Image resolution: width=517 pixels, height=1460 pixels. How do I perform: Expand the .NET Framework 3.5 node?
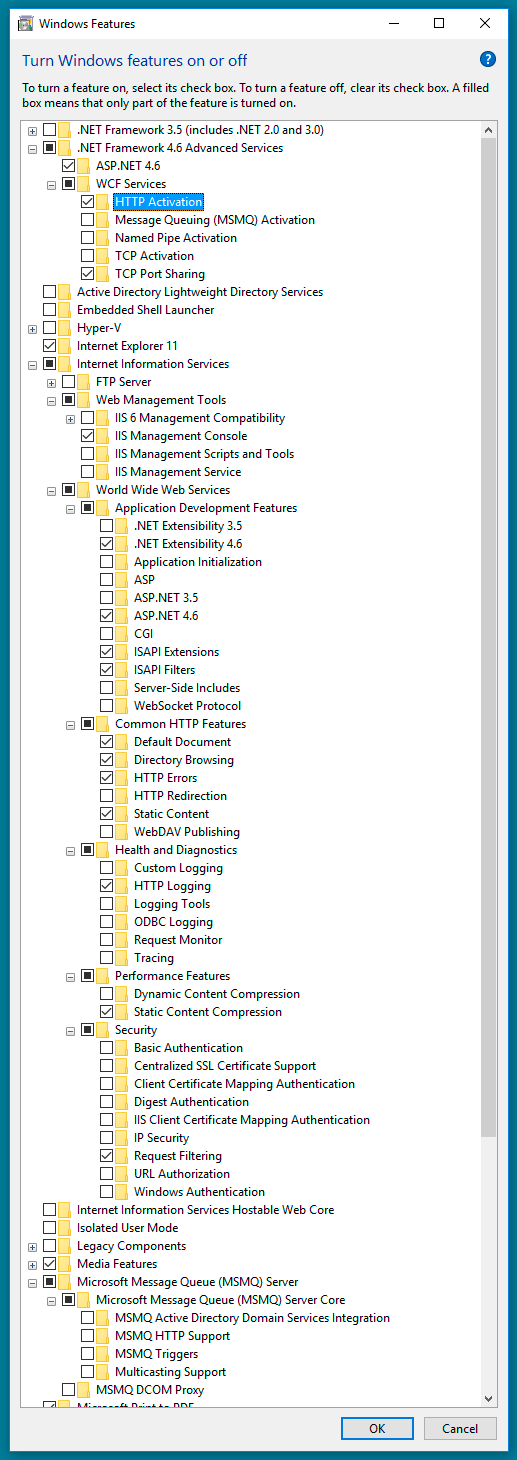pyautogui.click(x=33, y=130)
